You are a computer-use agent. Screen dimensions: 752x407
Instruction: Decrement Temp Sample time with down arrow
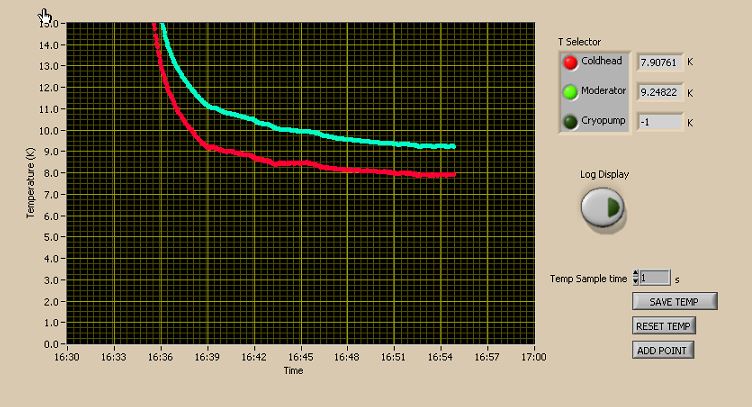pyautogui.click(x=635, y=281)
